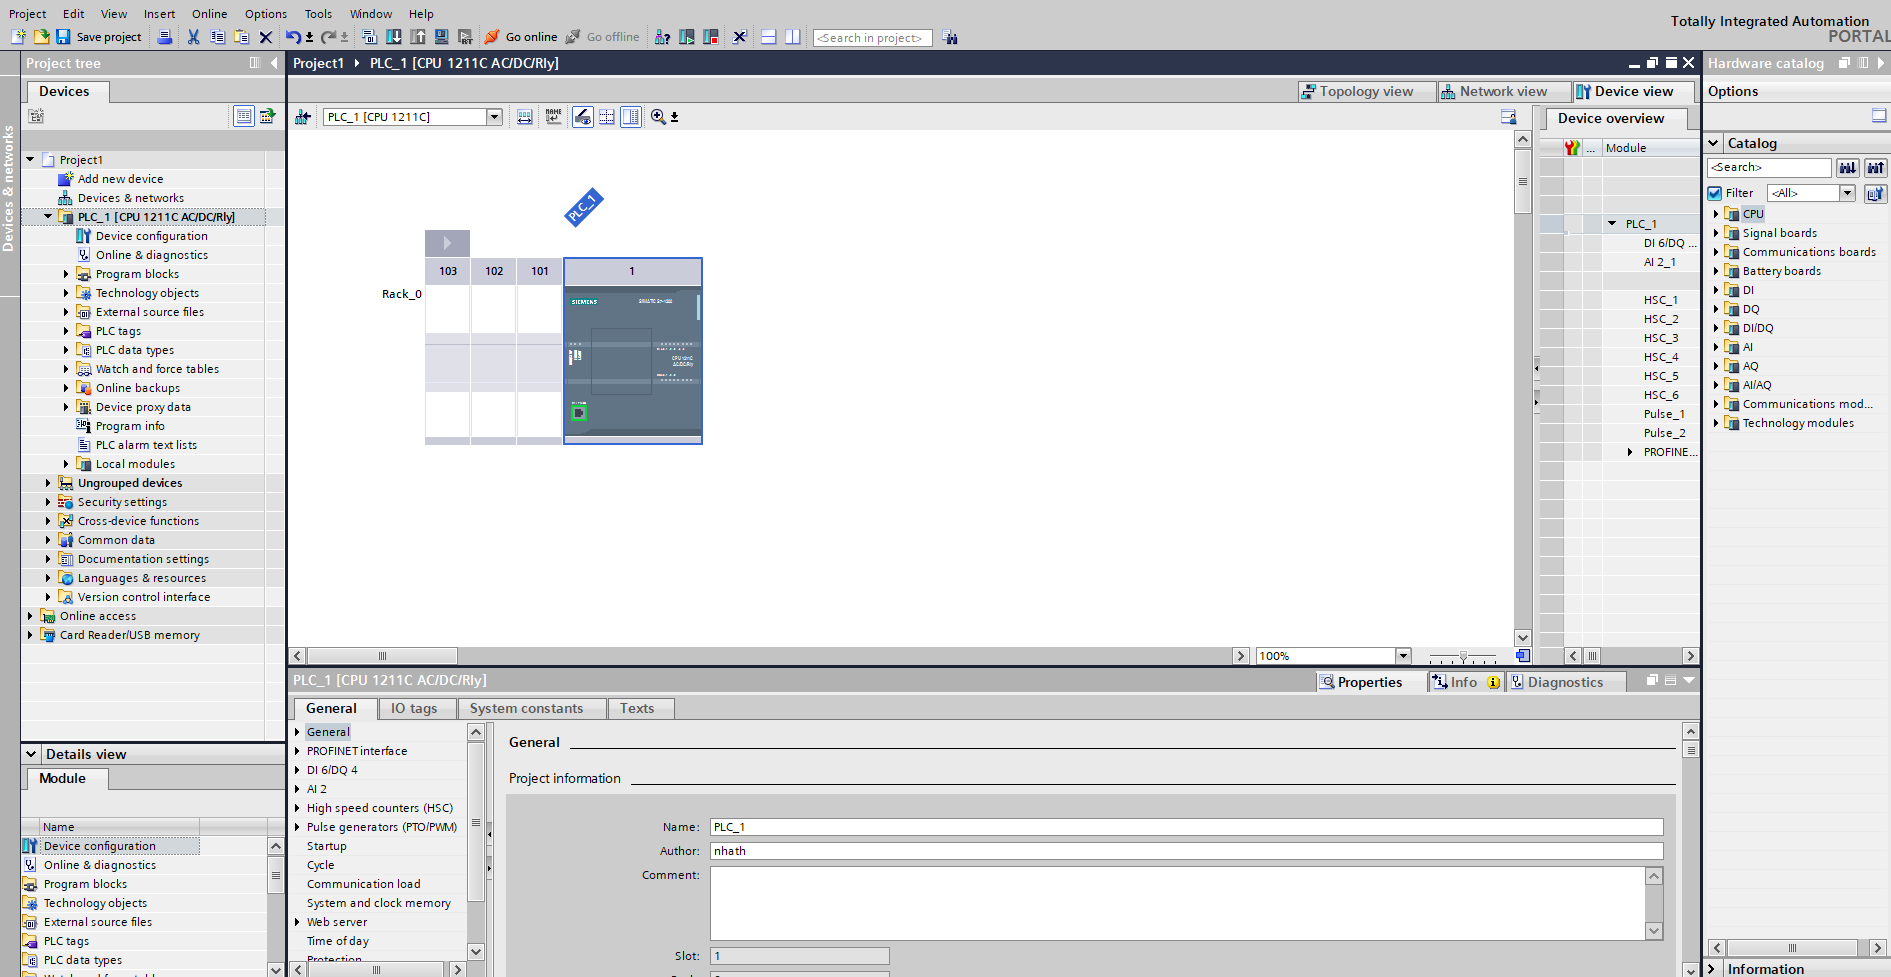Image resolution: width=1891 pixels, height=977 pixels.
Task: Click the Author input field
Action: [1186, 851]
